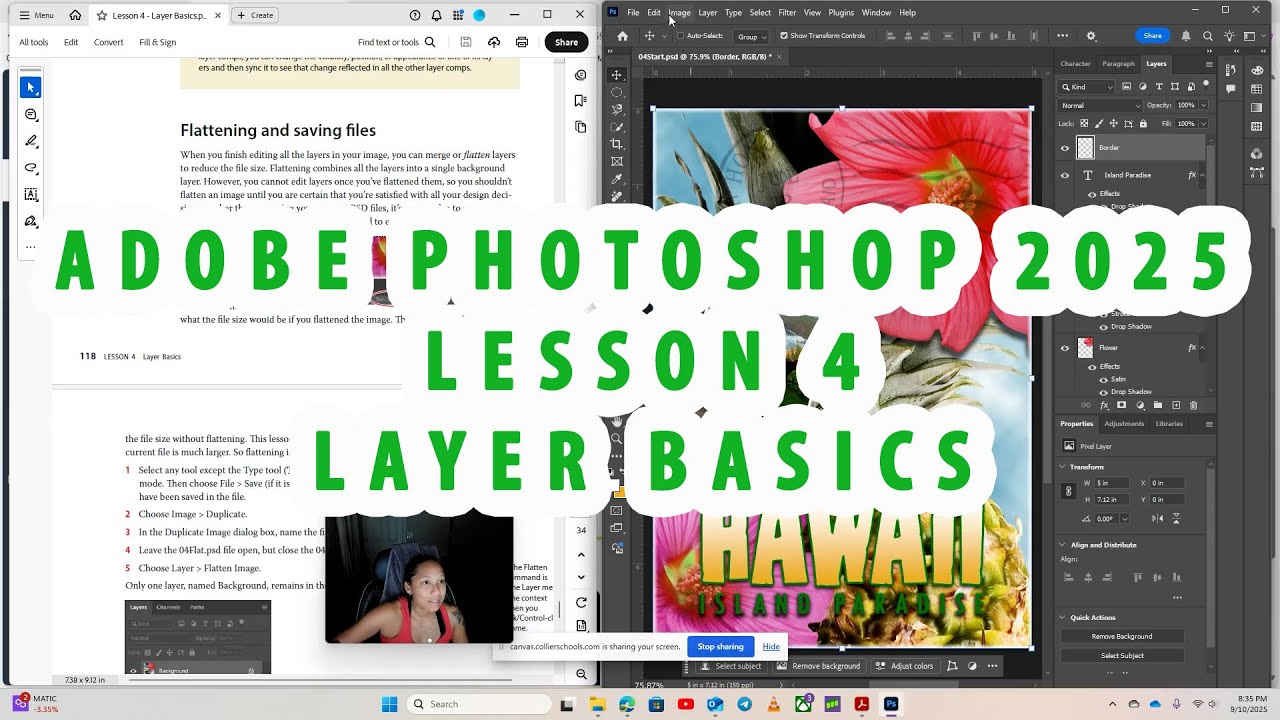Toggle the Auto-Select checkbox
Screen dimensions: 1280x720
[680, 36]
